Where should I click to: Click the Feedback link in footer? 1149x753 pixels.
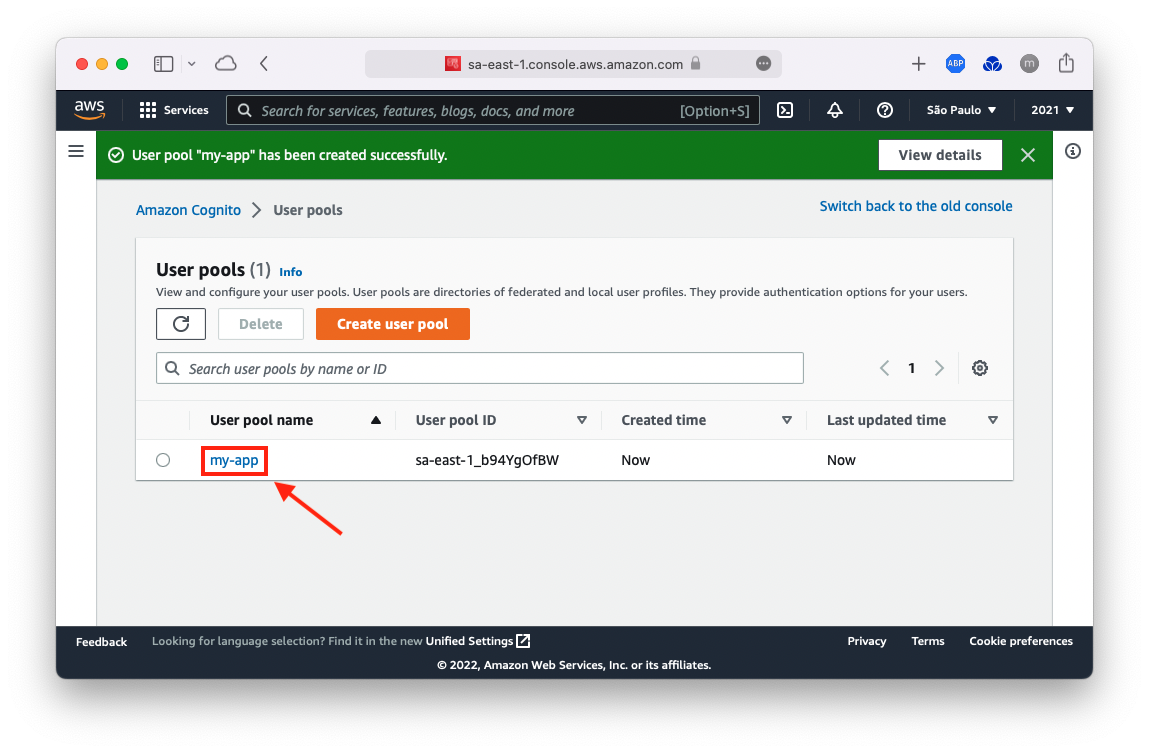(101, 642)
